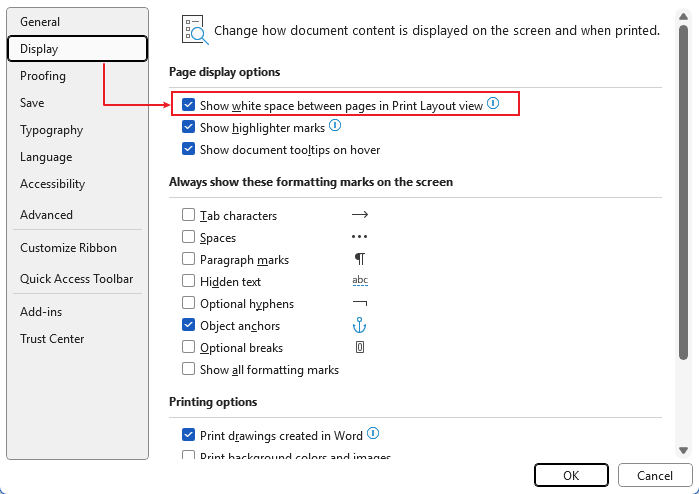The width and height of the screenshot is (699, 494).
Task: Check the Paragraph marks checkbox
Action: (x=188, y=260)
